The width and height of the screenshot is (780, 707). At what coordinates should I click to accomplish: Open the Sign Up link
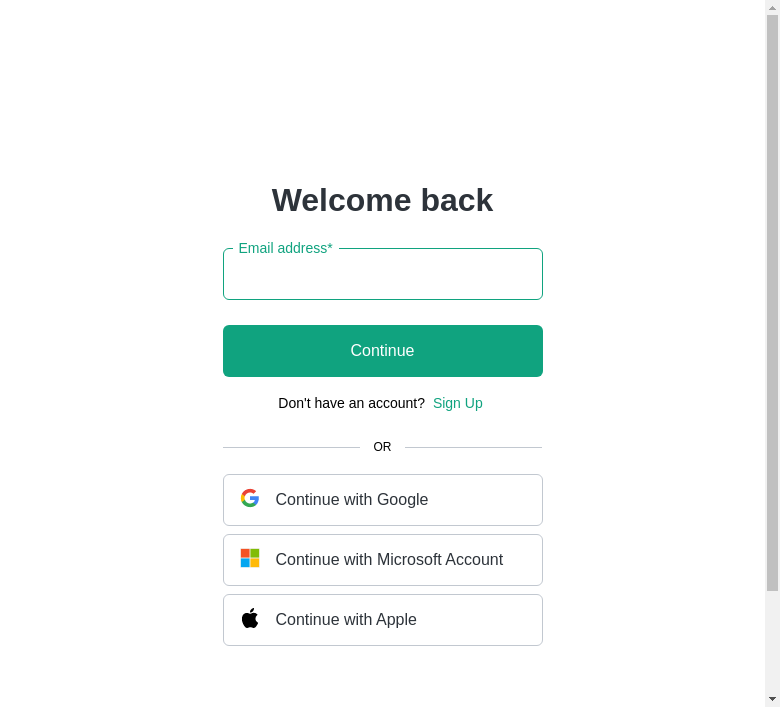[x=458, y=403]
